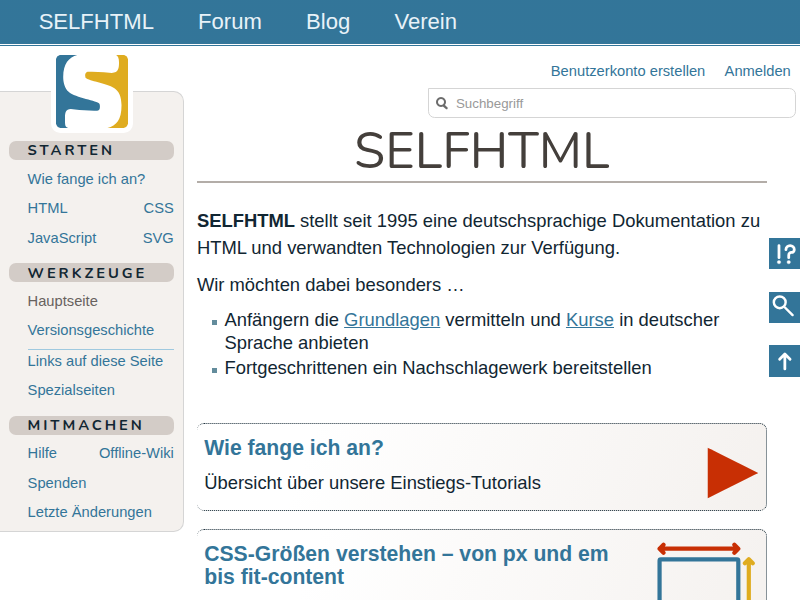The image size is (800, 600).
Task: Click bold SELFHTML word in intro paragraph
Action: (x=246, y=221)
